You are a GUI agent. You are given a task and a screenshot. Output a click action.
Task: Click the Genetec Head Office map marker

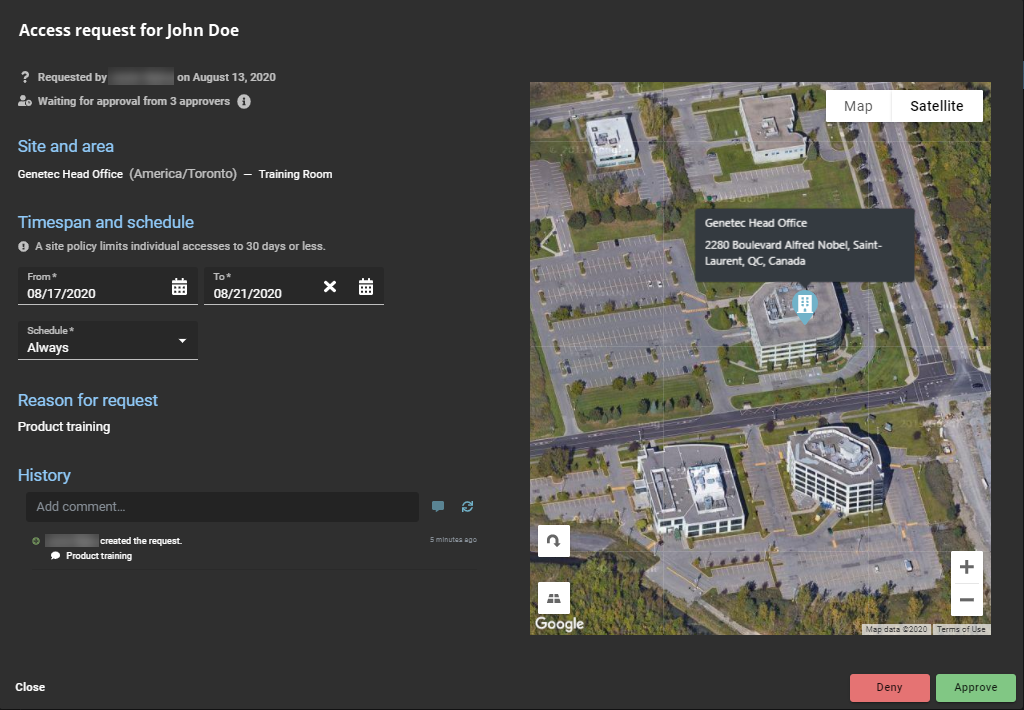[805, 306]
